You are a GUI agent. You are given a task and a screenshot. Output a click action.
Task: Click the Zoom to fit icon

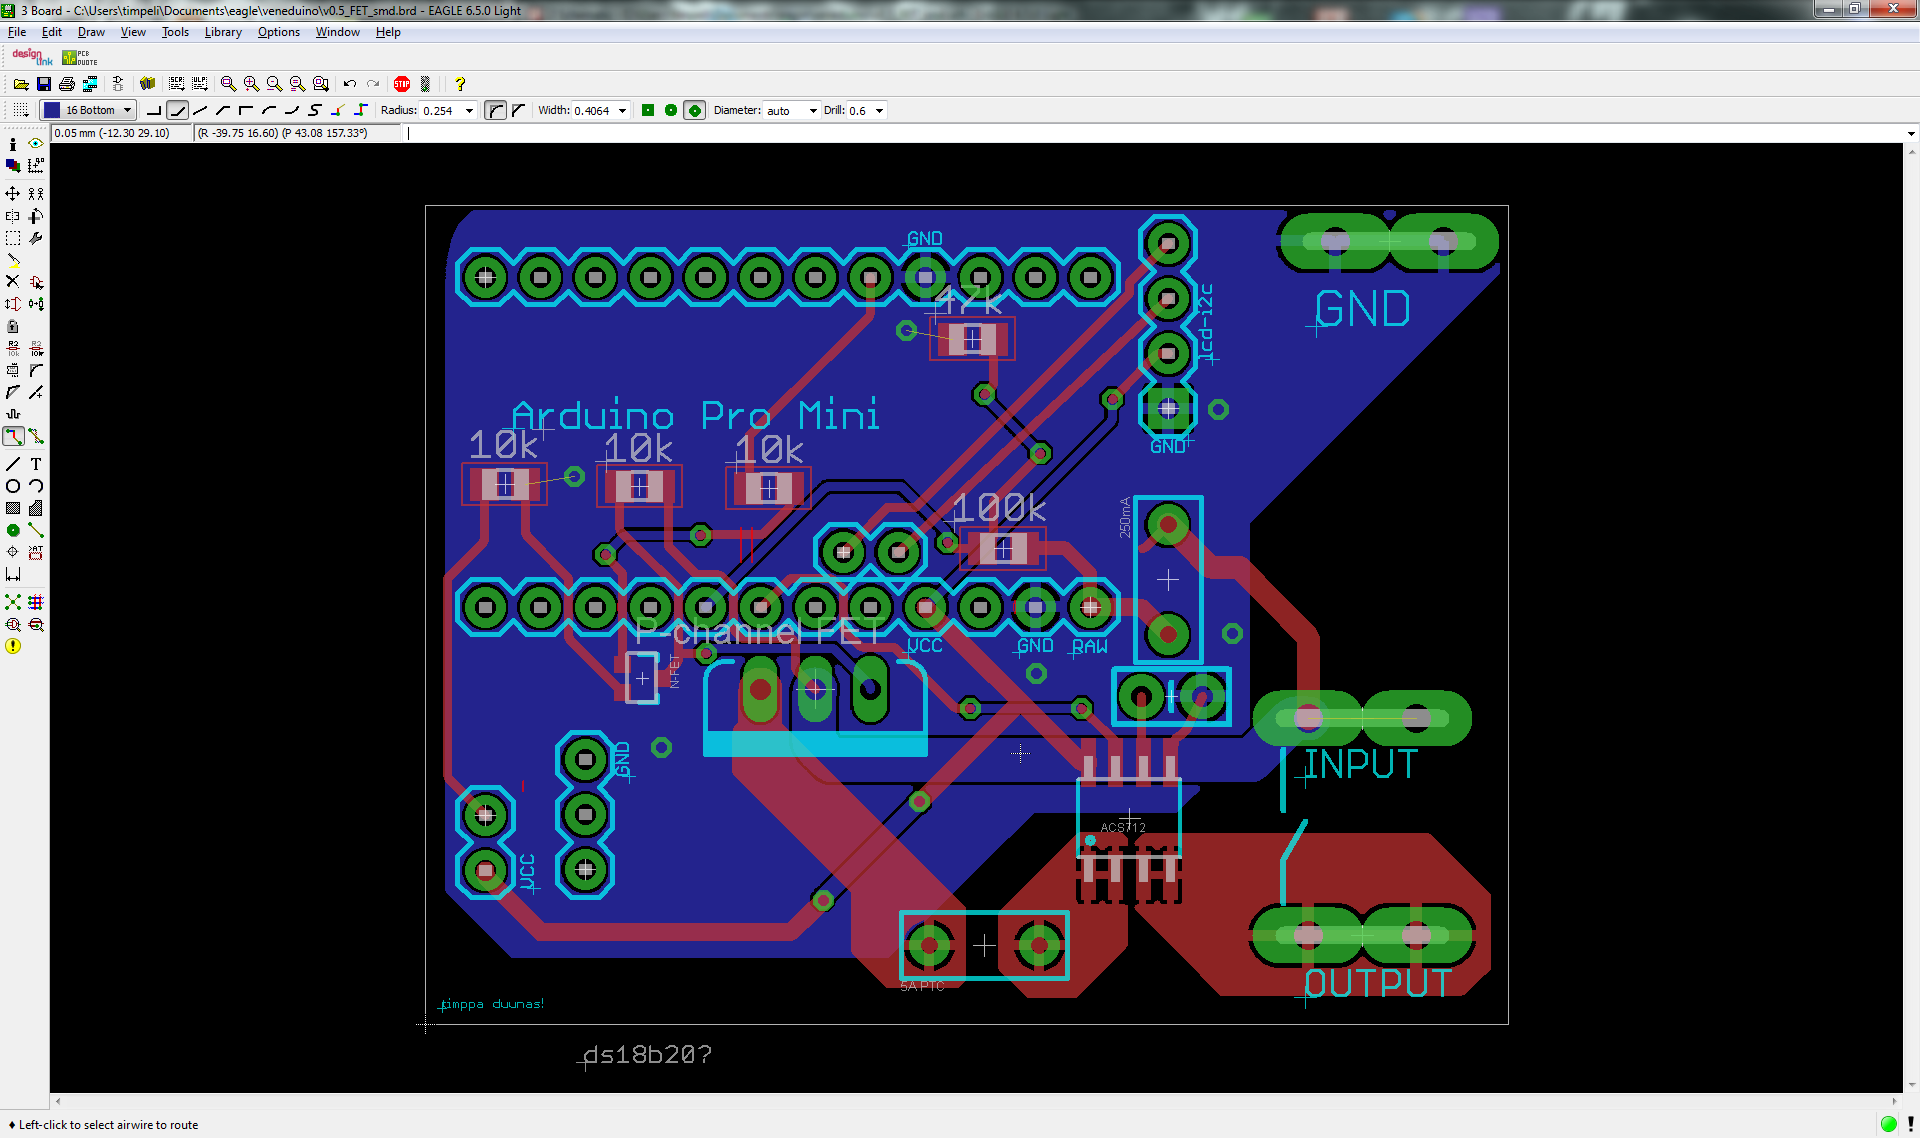click(228, 84)
